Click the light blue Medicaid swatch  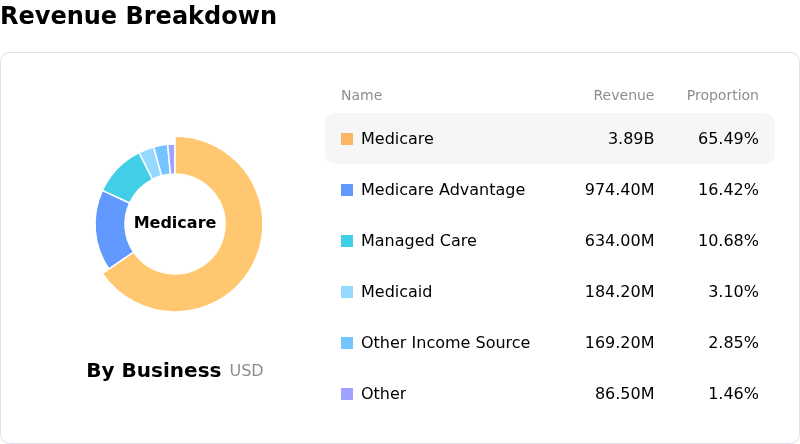tap(347, 292)
